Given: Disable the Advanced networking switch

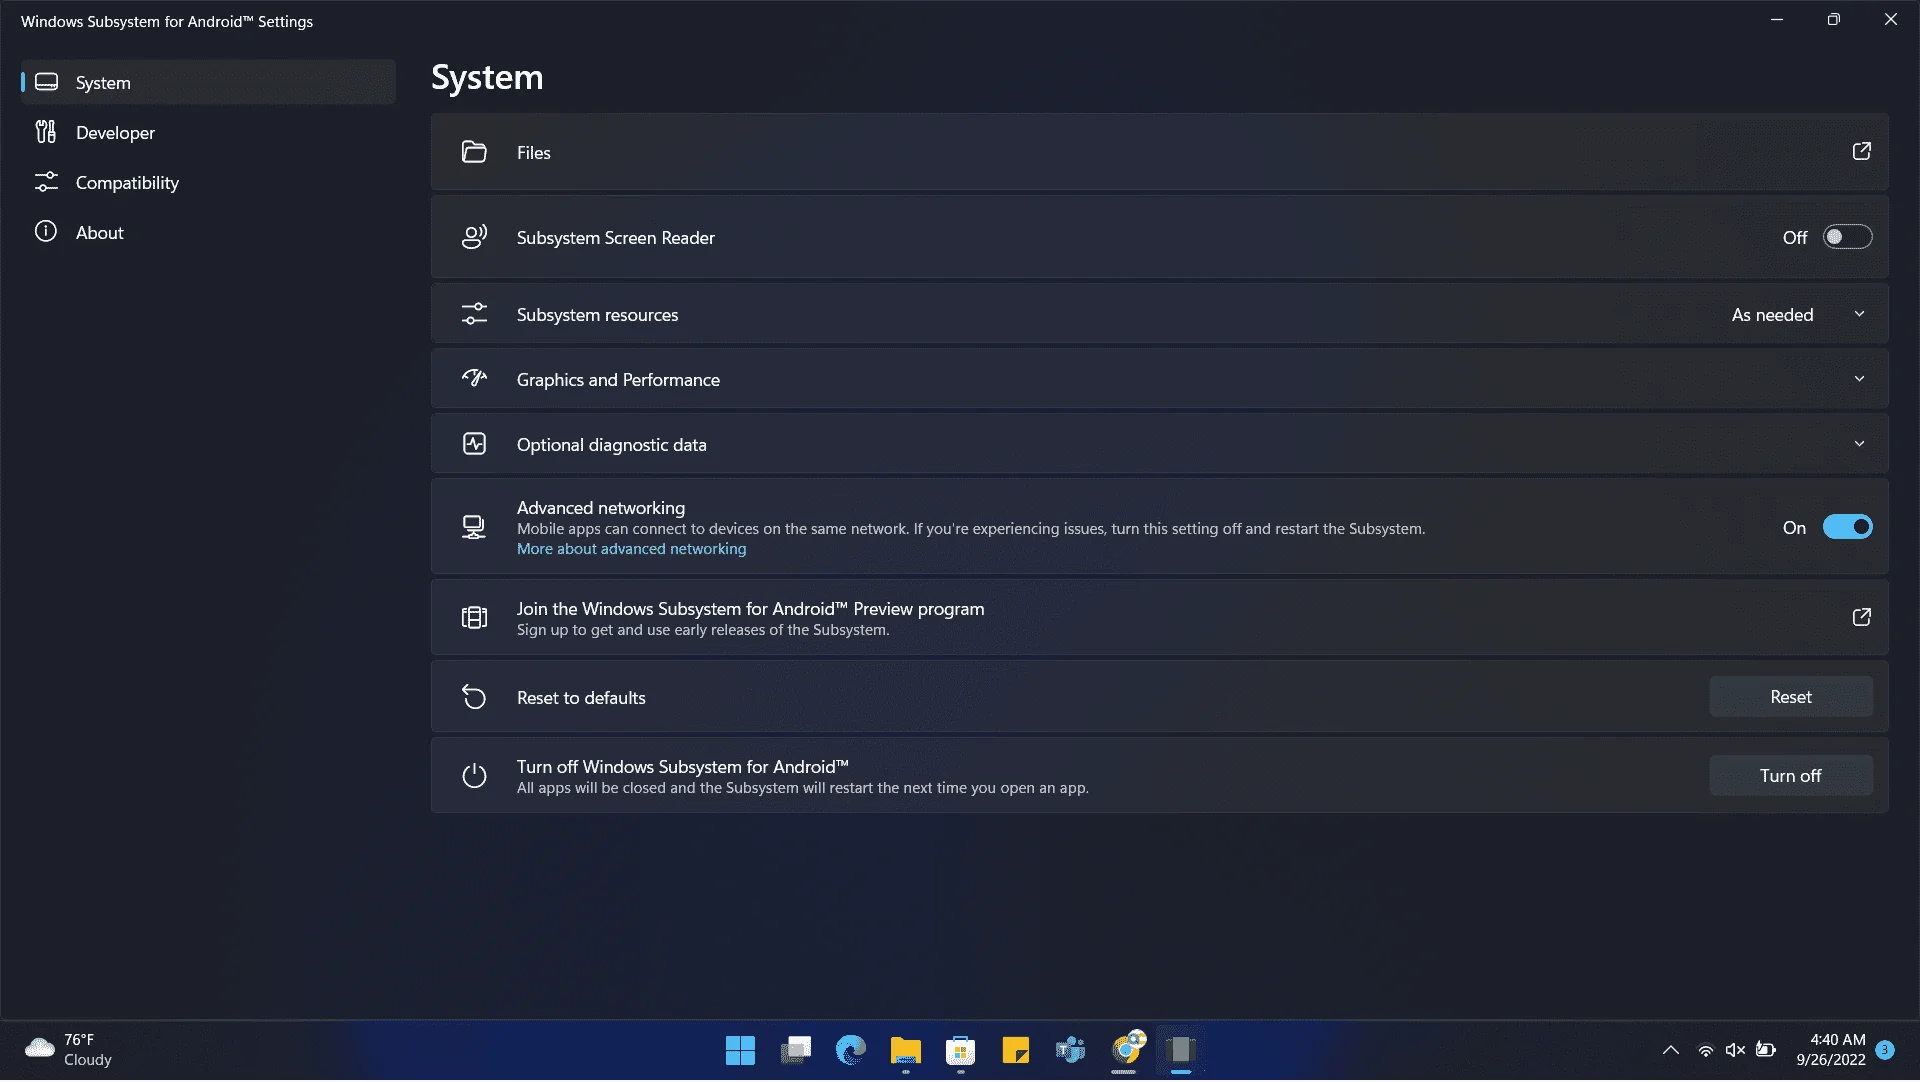Looking at the screenshot, I should (x=1847, y=527).
